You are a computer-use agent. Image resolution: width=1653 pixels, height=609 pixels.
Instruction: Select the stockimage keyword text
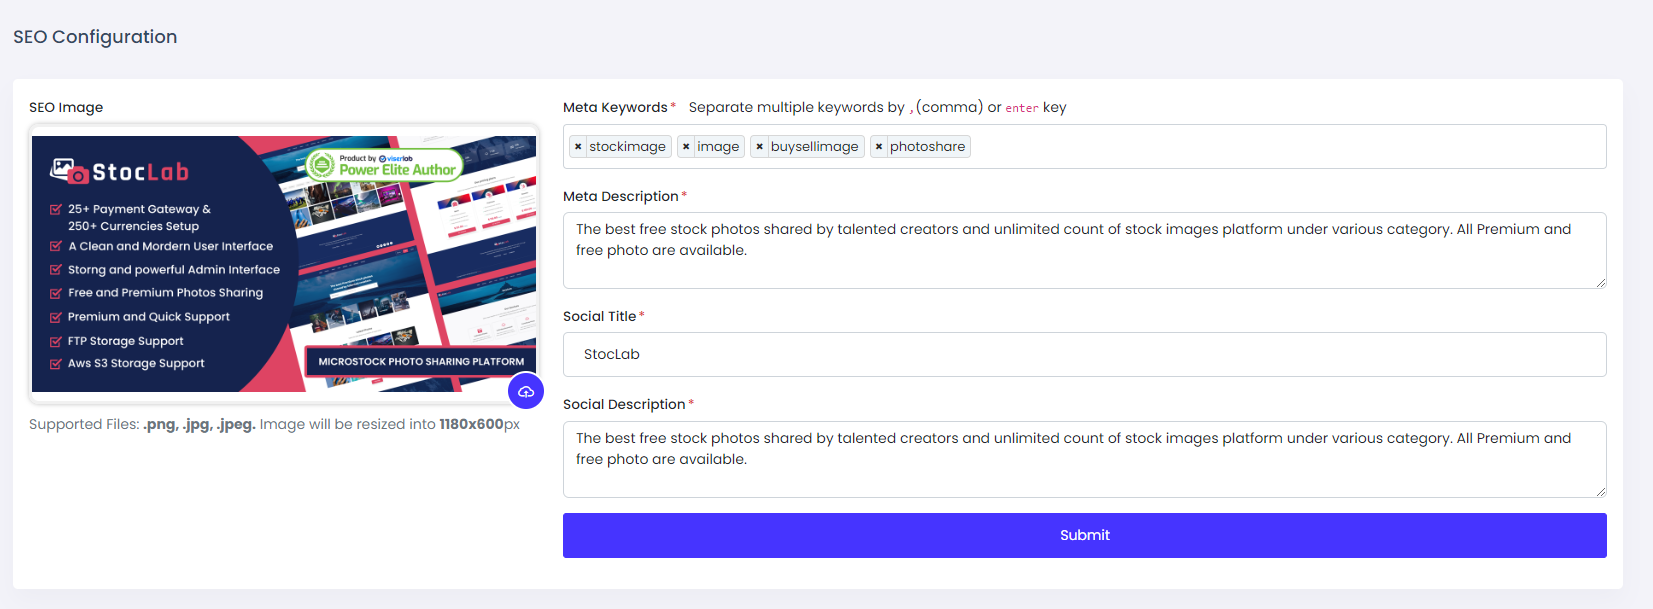(627, 147)
